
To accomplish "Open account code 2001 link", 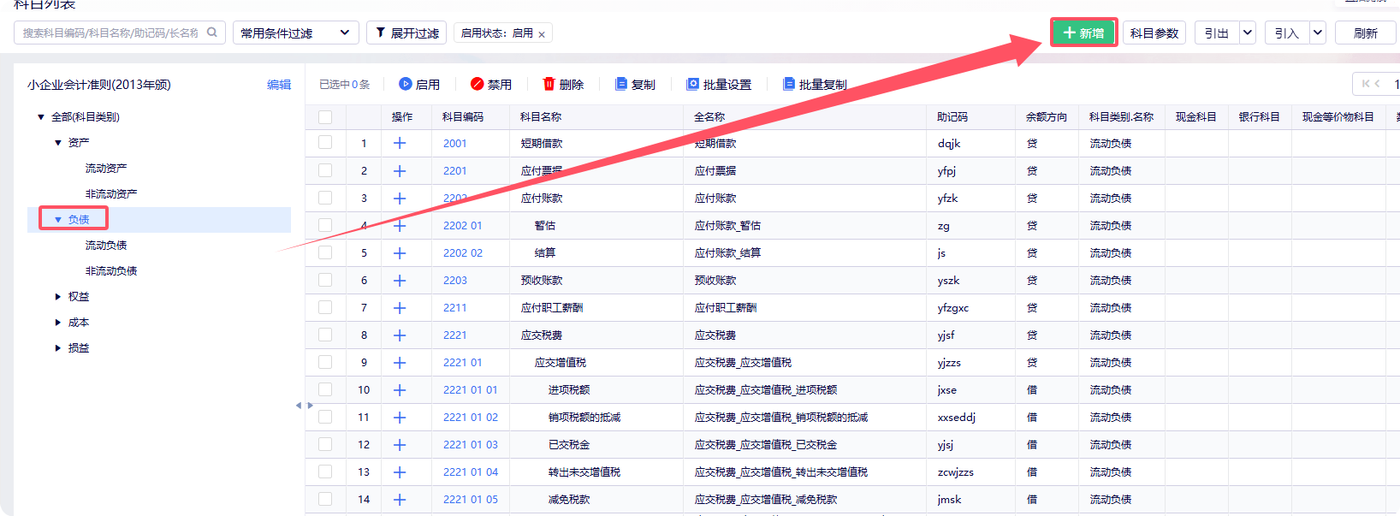I will 455,143.
